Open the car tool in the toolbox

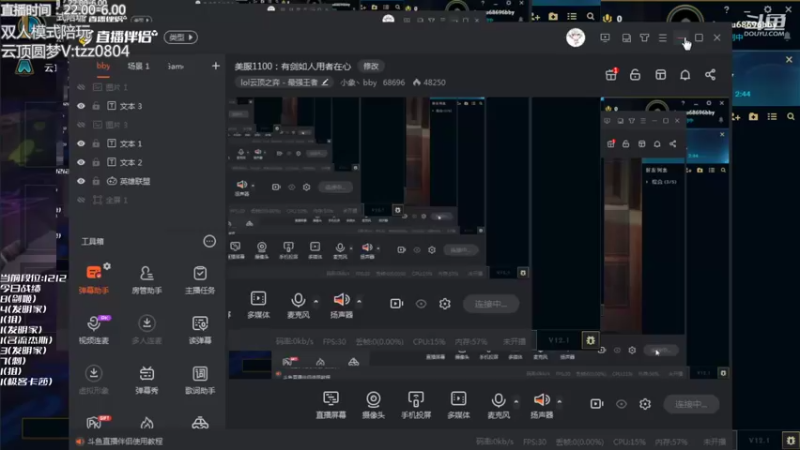point(200,423)
